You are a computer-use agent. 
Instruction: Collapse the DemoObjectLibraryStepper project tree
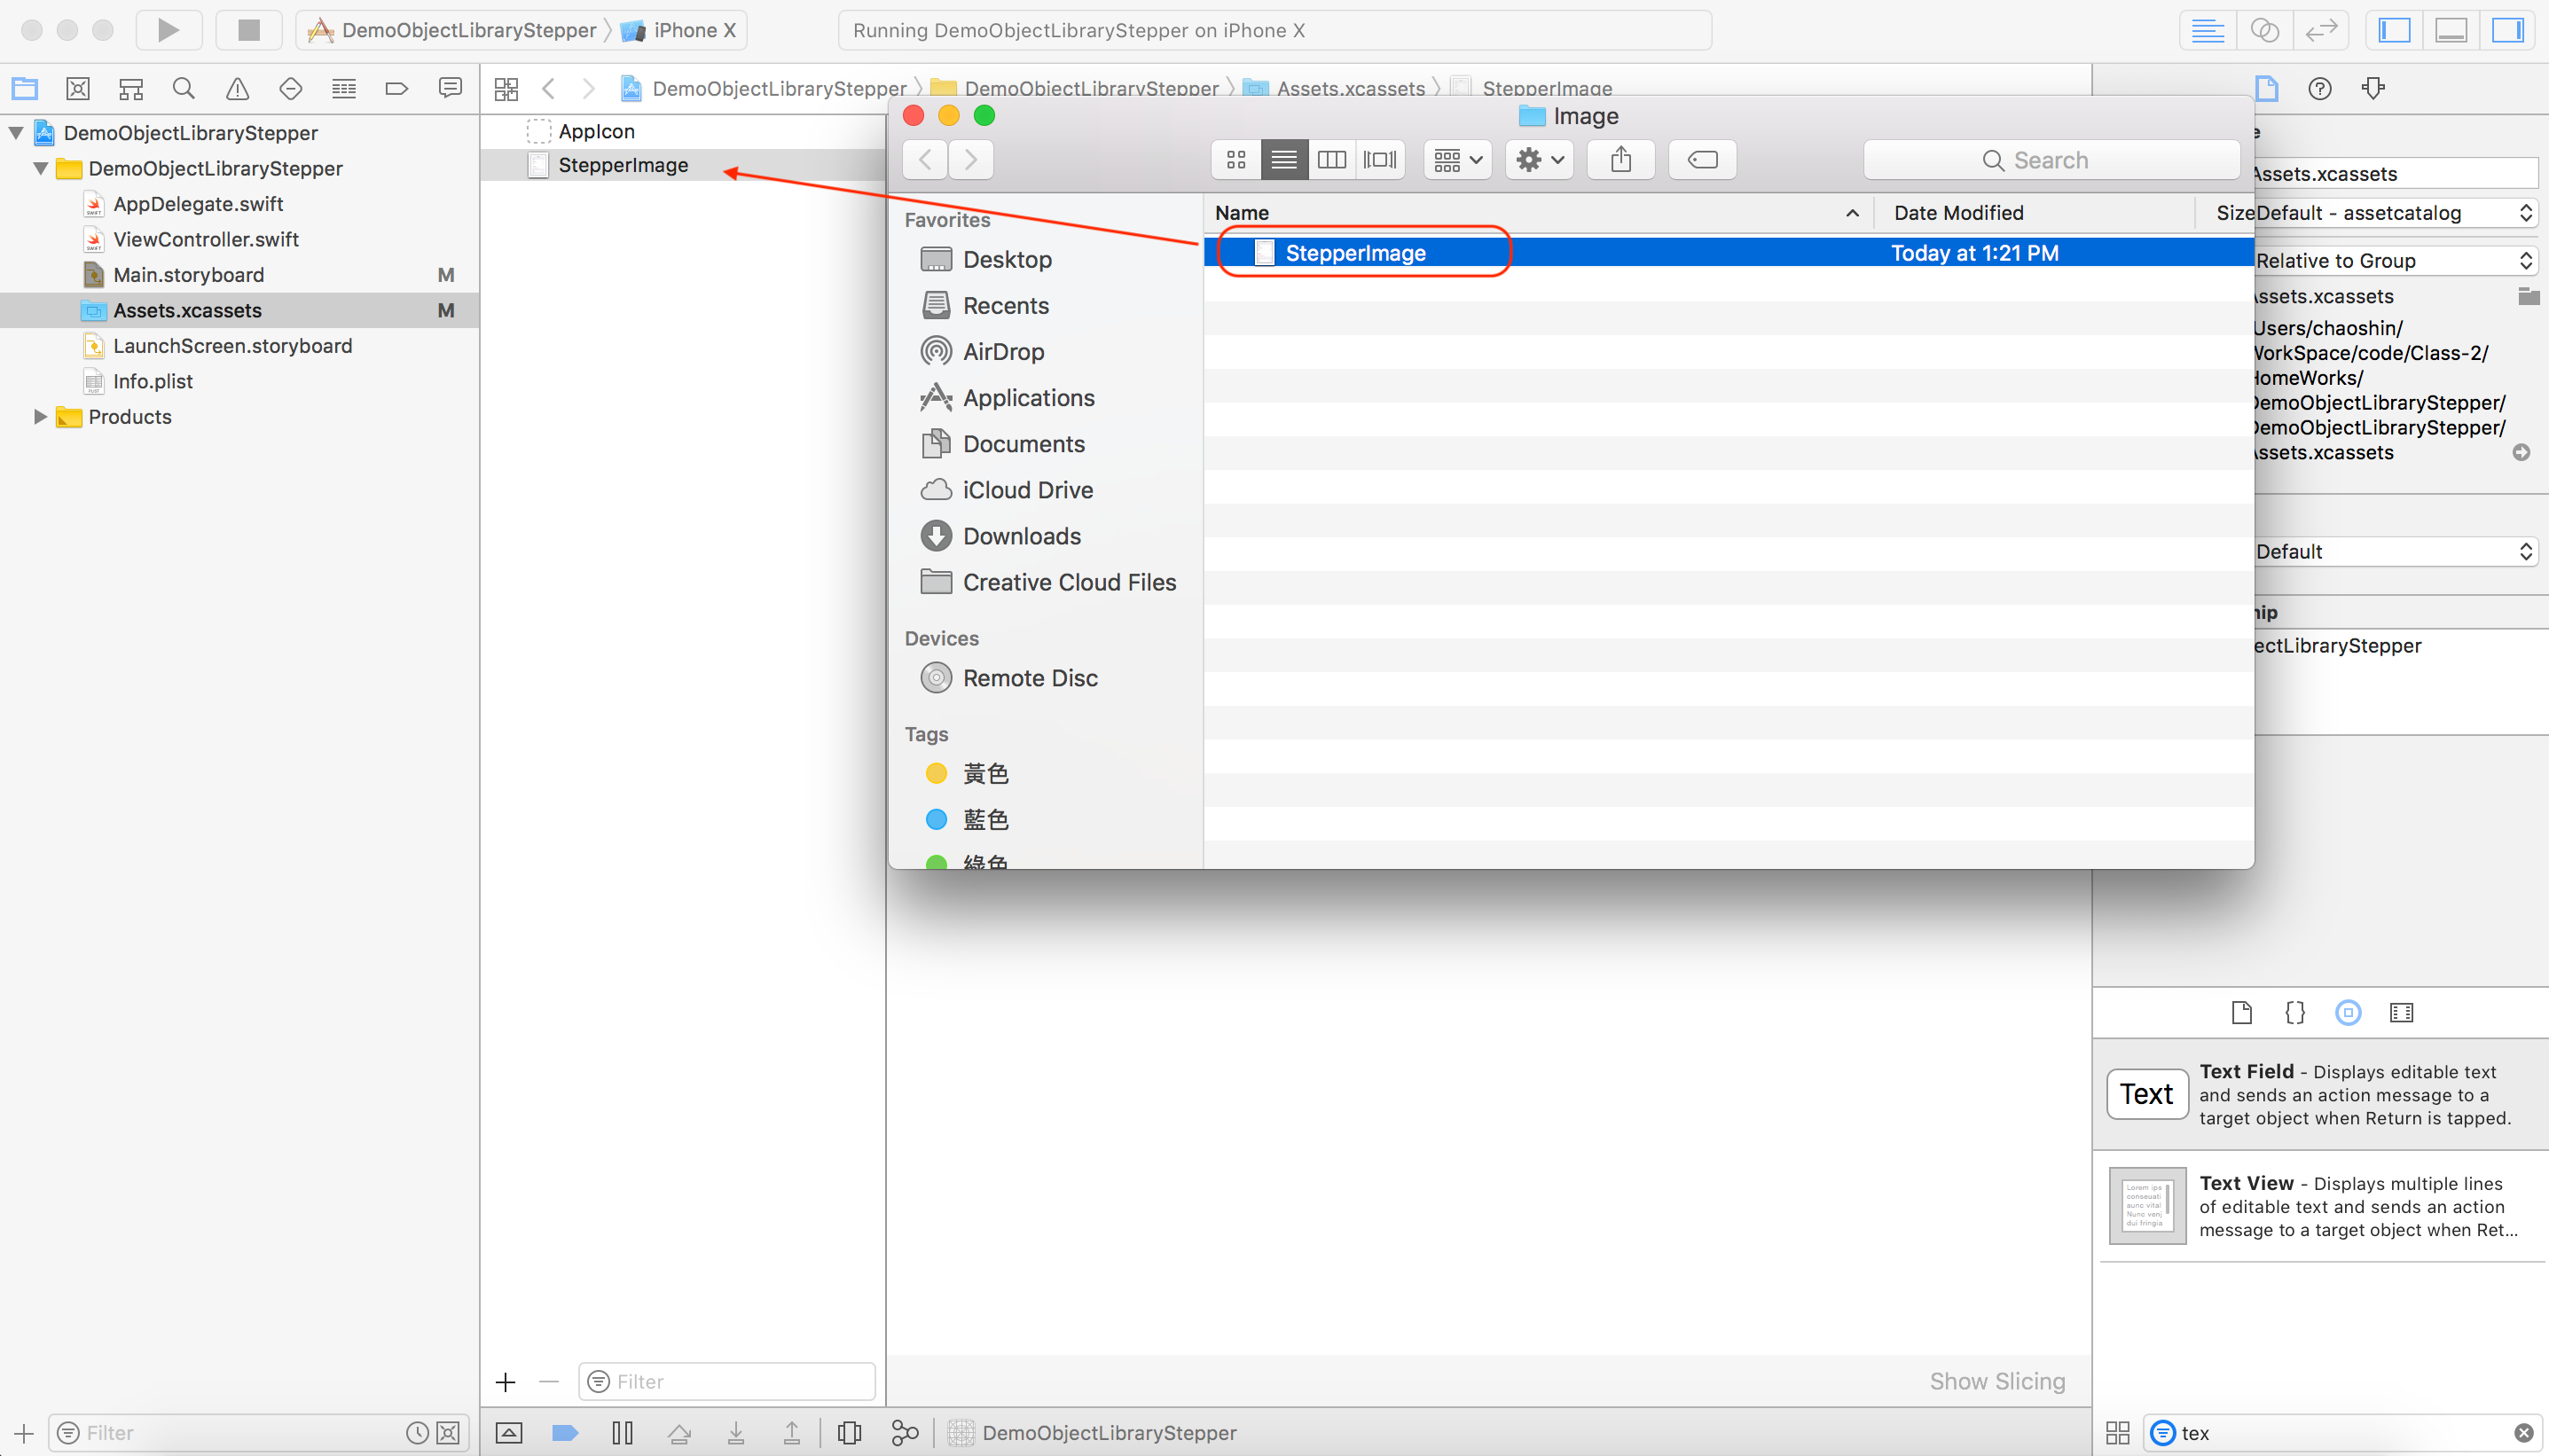[16, 132]
